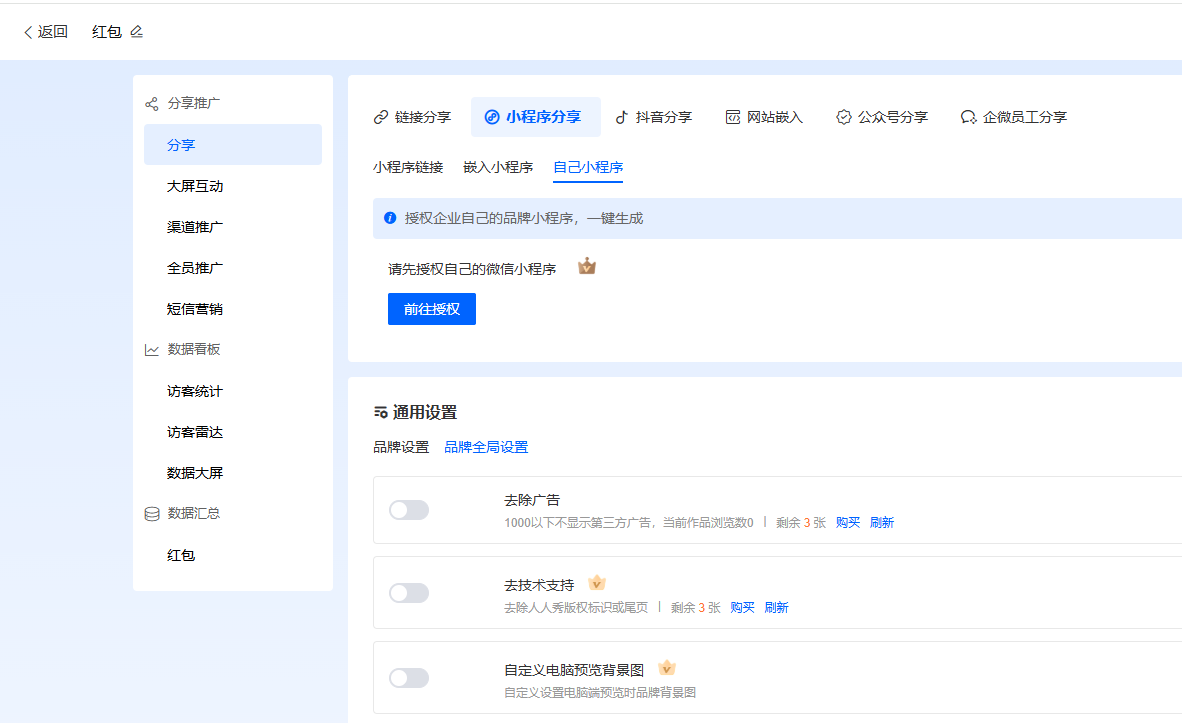
Task: Click the crown icon after 请先授权自己的微信小程序
Action: click(x=587, y=267)
